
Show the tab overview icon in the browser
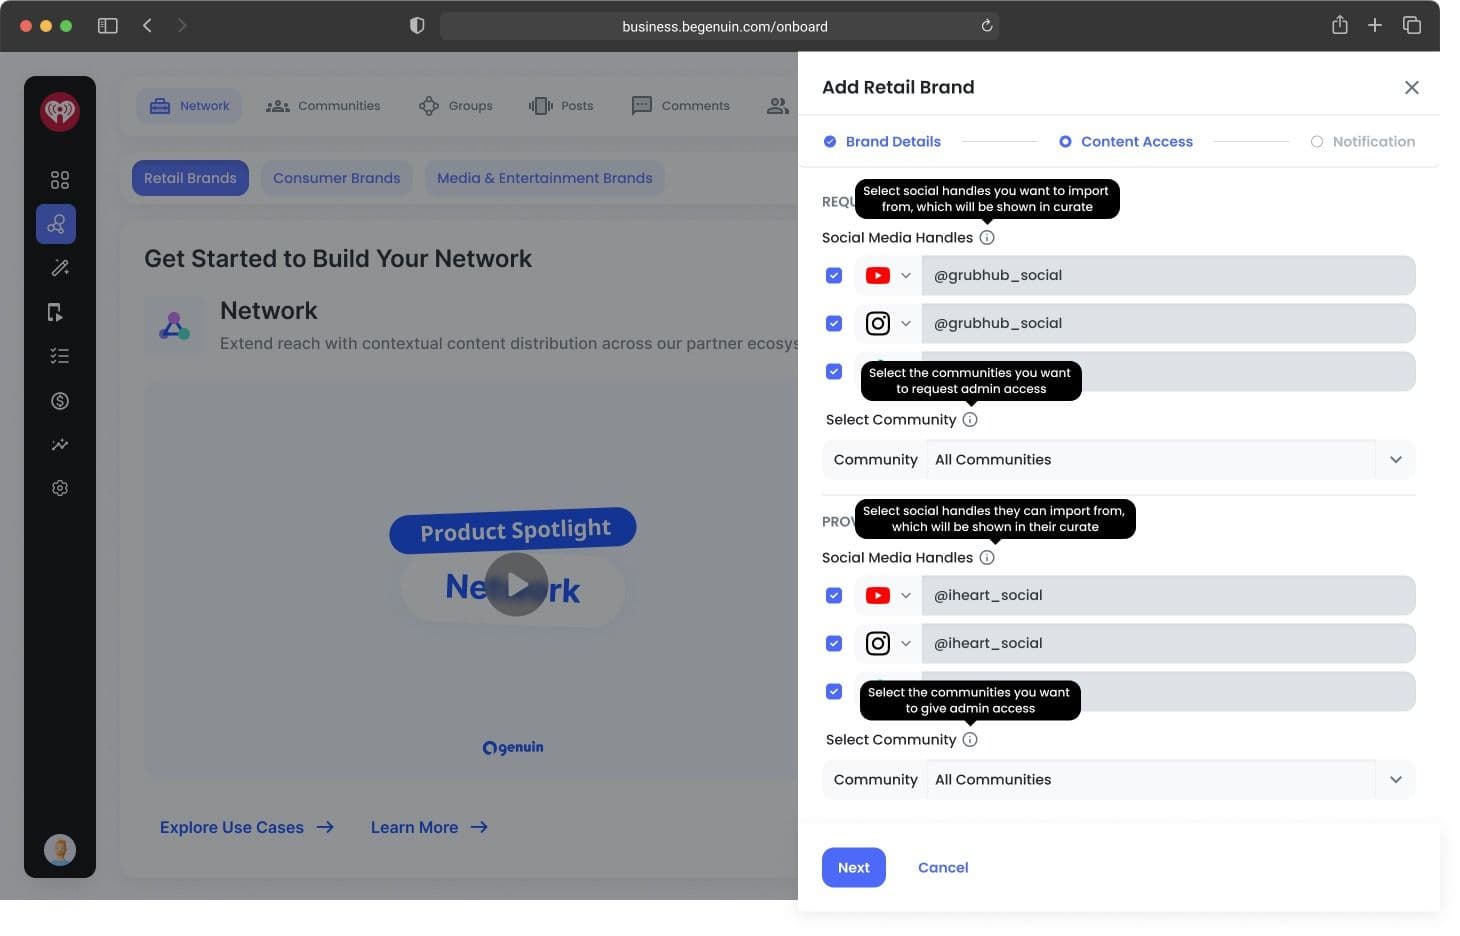[x=1412, y=26]
